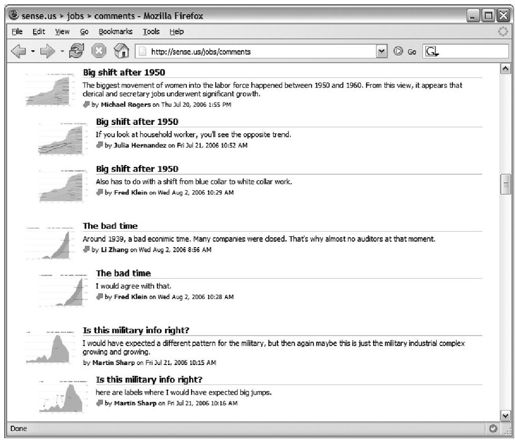Click the first 'Big shift after 1950' heading
The width and height of the screenshot is (515, 440).
click(124, 72)
